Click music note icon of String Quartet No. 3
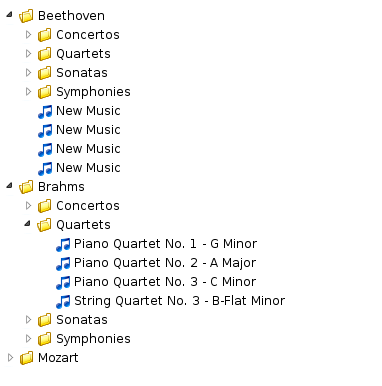Image resolution: width=382 pixels, height=386 pixels. [63, 301]
